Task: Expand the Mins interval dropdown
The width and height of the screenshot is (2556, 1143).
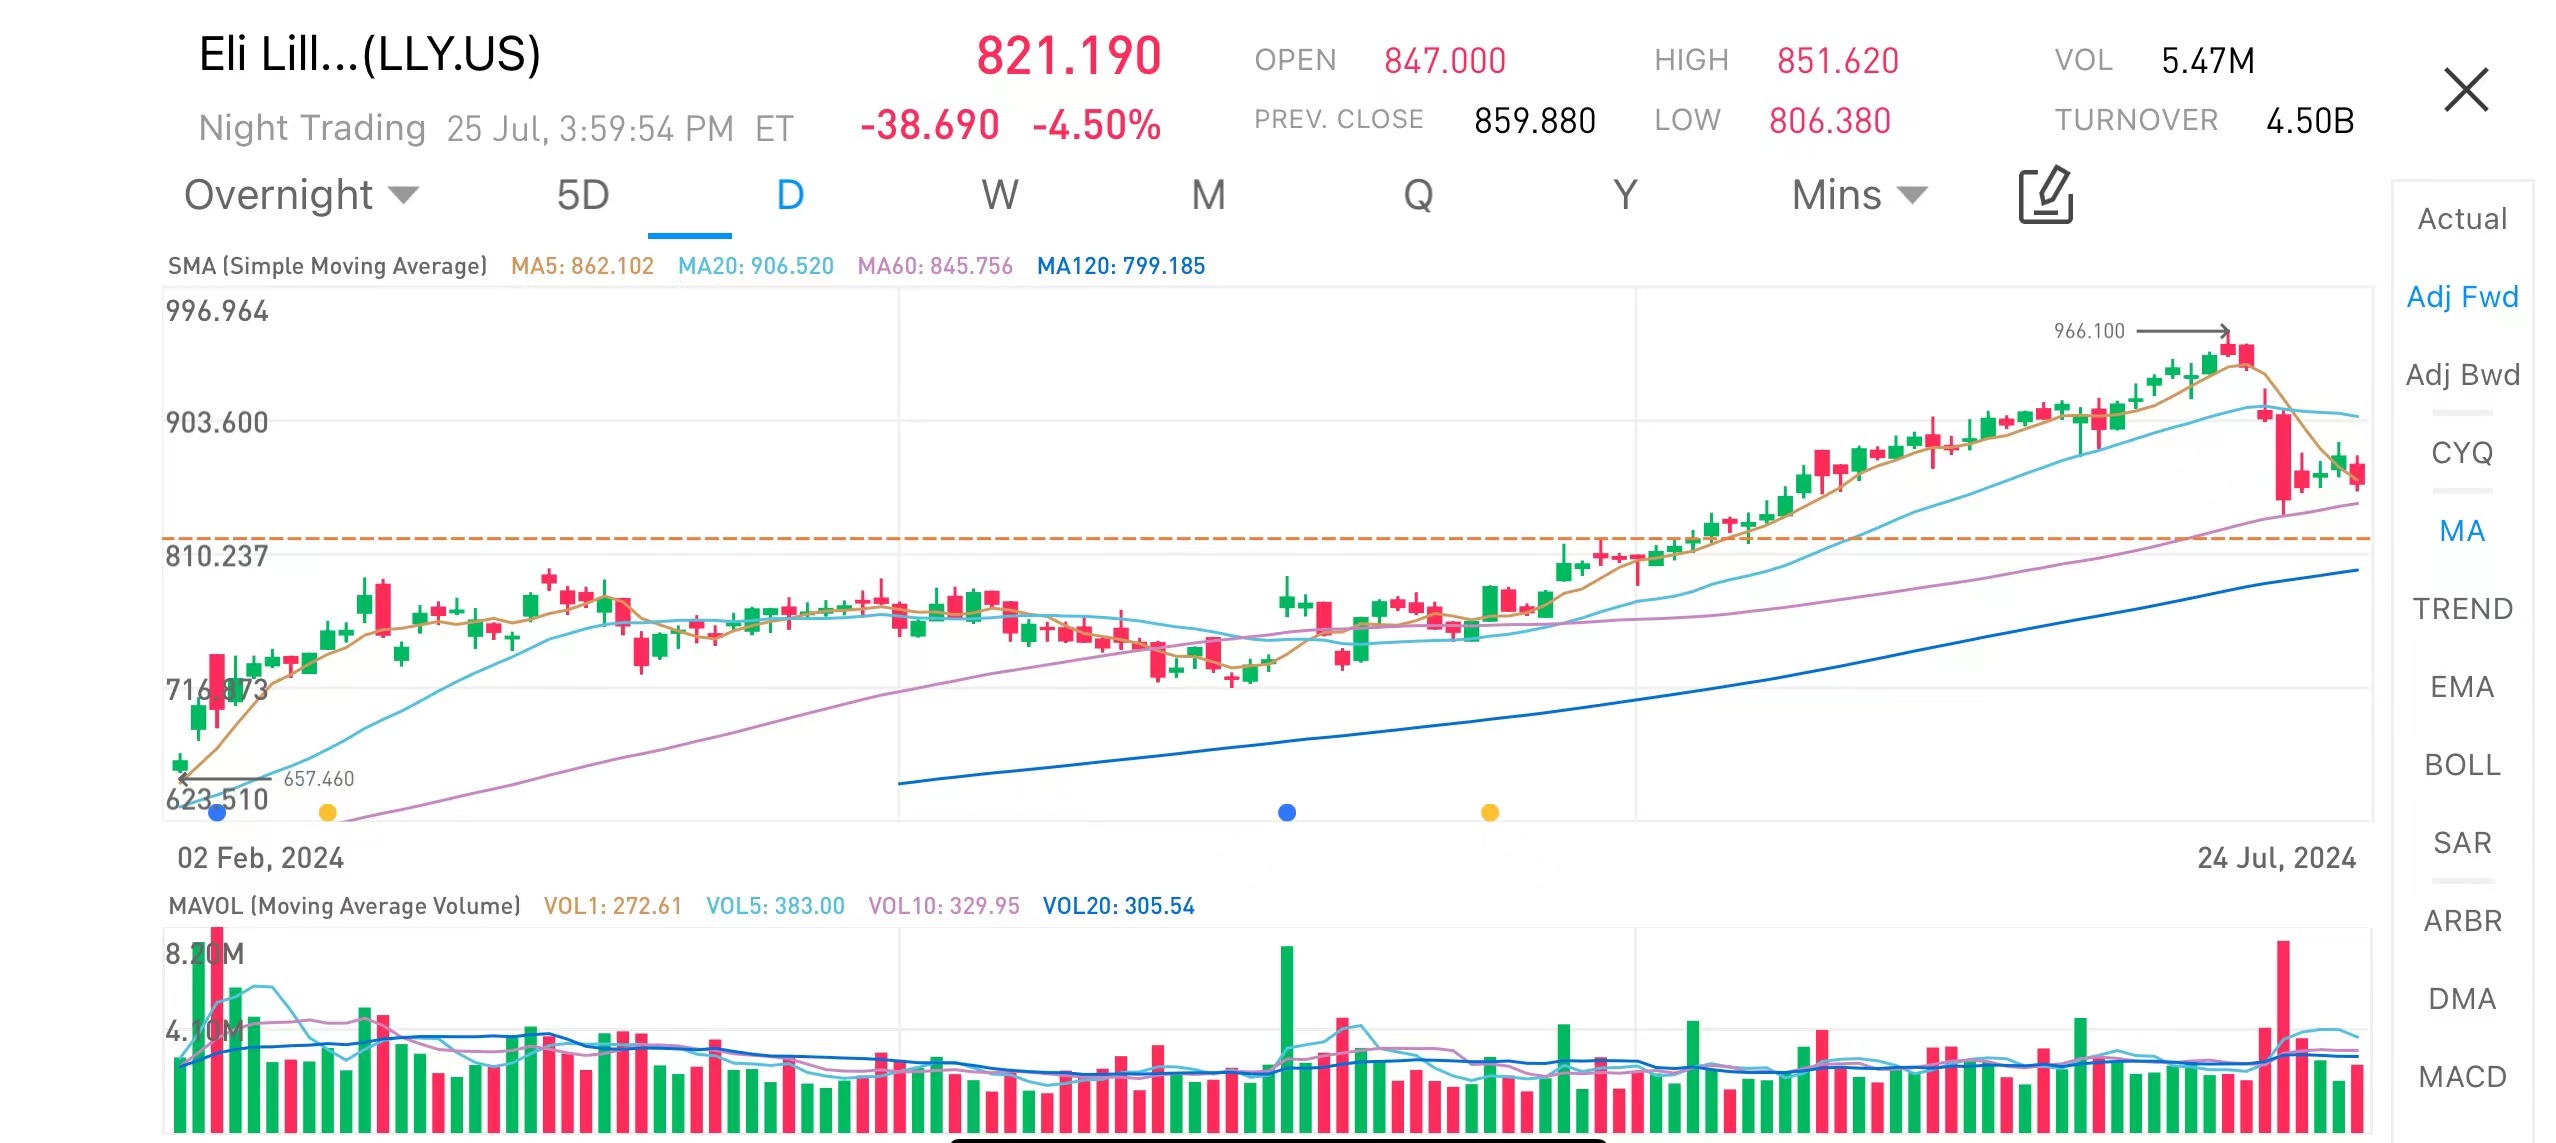Action: 1859,195
